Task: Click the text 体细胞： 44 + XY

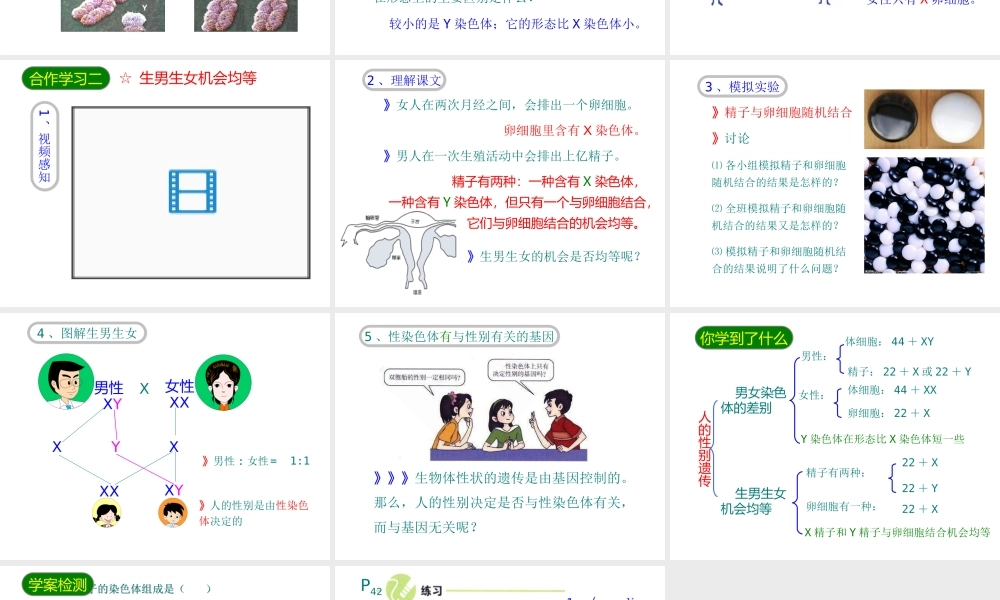Action: [890, 342]
